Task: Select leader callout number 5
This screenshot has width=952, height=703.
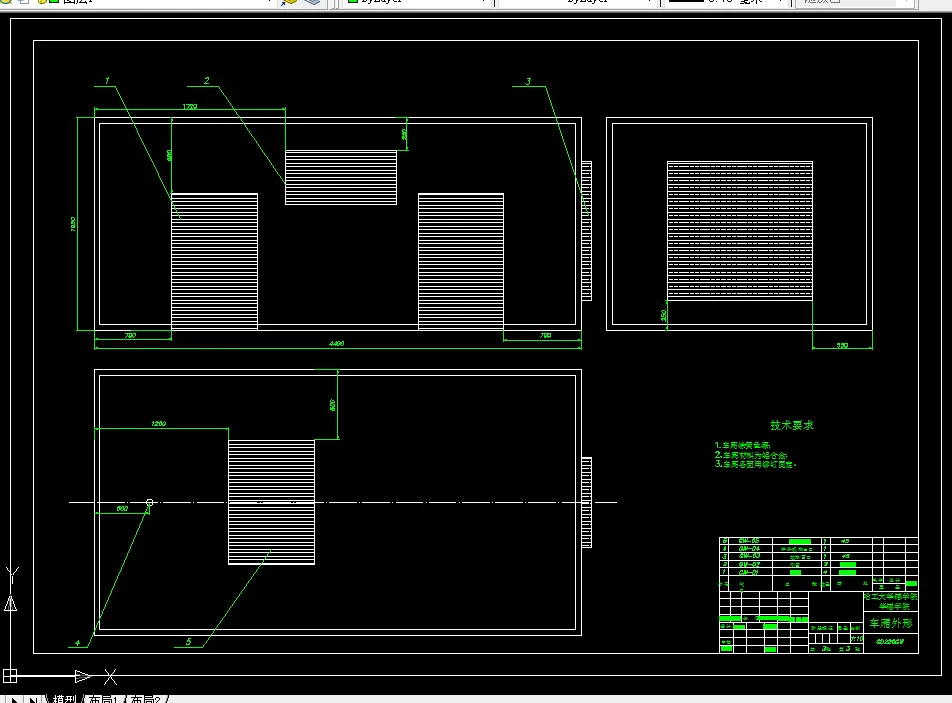Action: 188,642
